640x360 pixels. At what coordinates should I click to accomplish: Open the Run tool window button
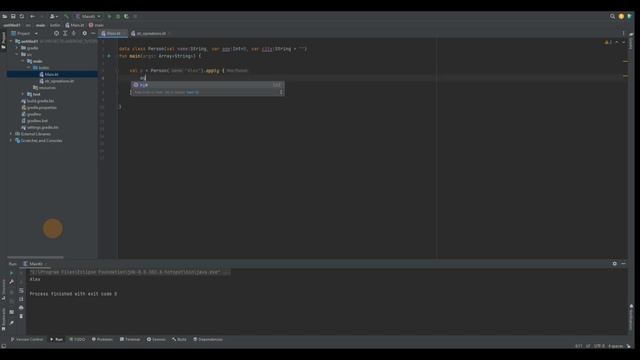[x=57, y=339]
